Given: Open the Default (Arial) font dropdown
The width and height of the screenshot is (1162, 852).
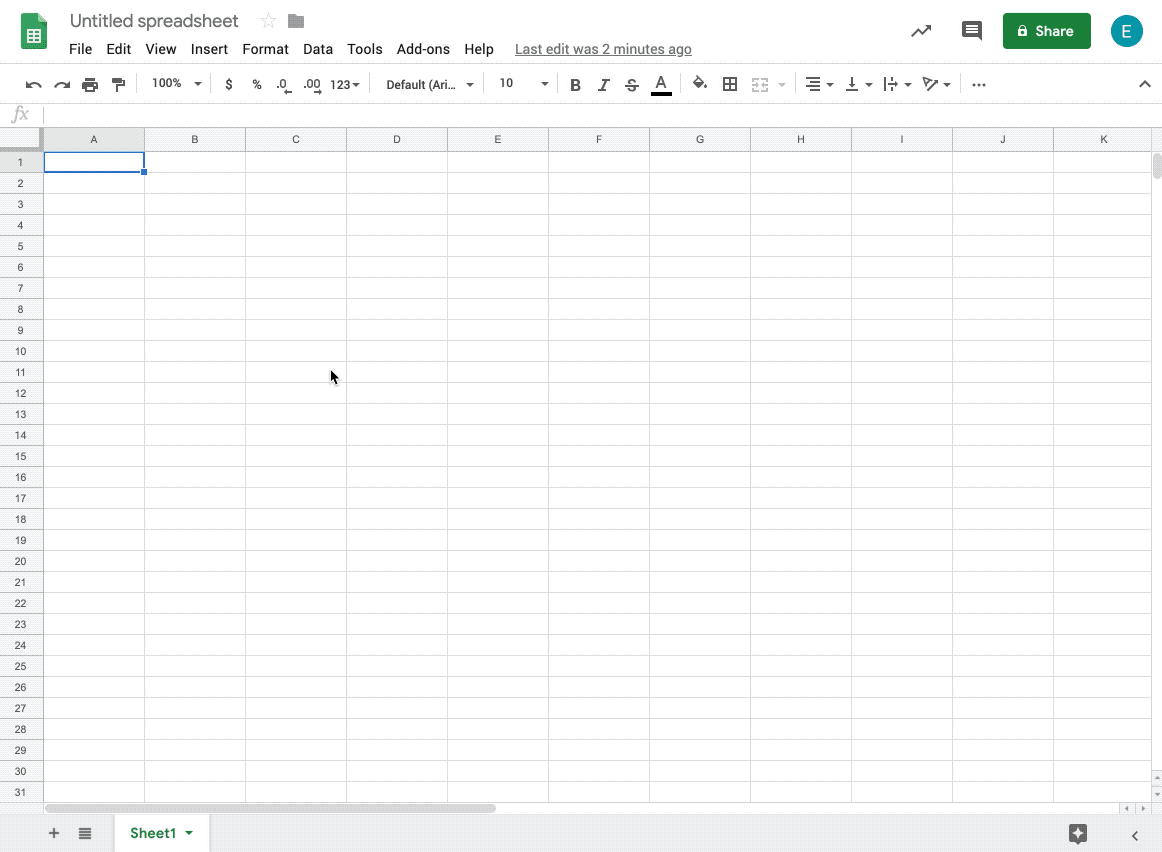Looking at the screenshot, I should [x=430, y=84].
